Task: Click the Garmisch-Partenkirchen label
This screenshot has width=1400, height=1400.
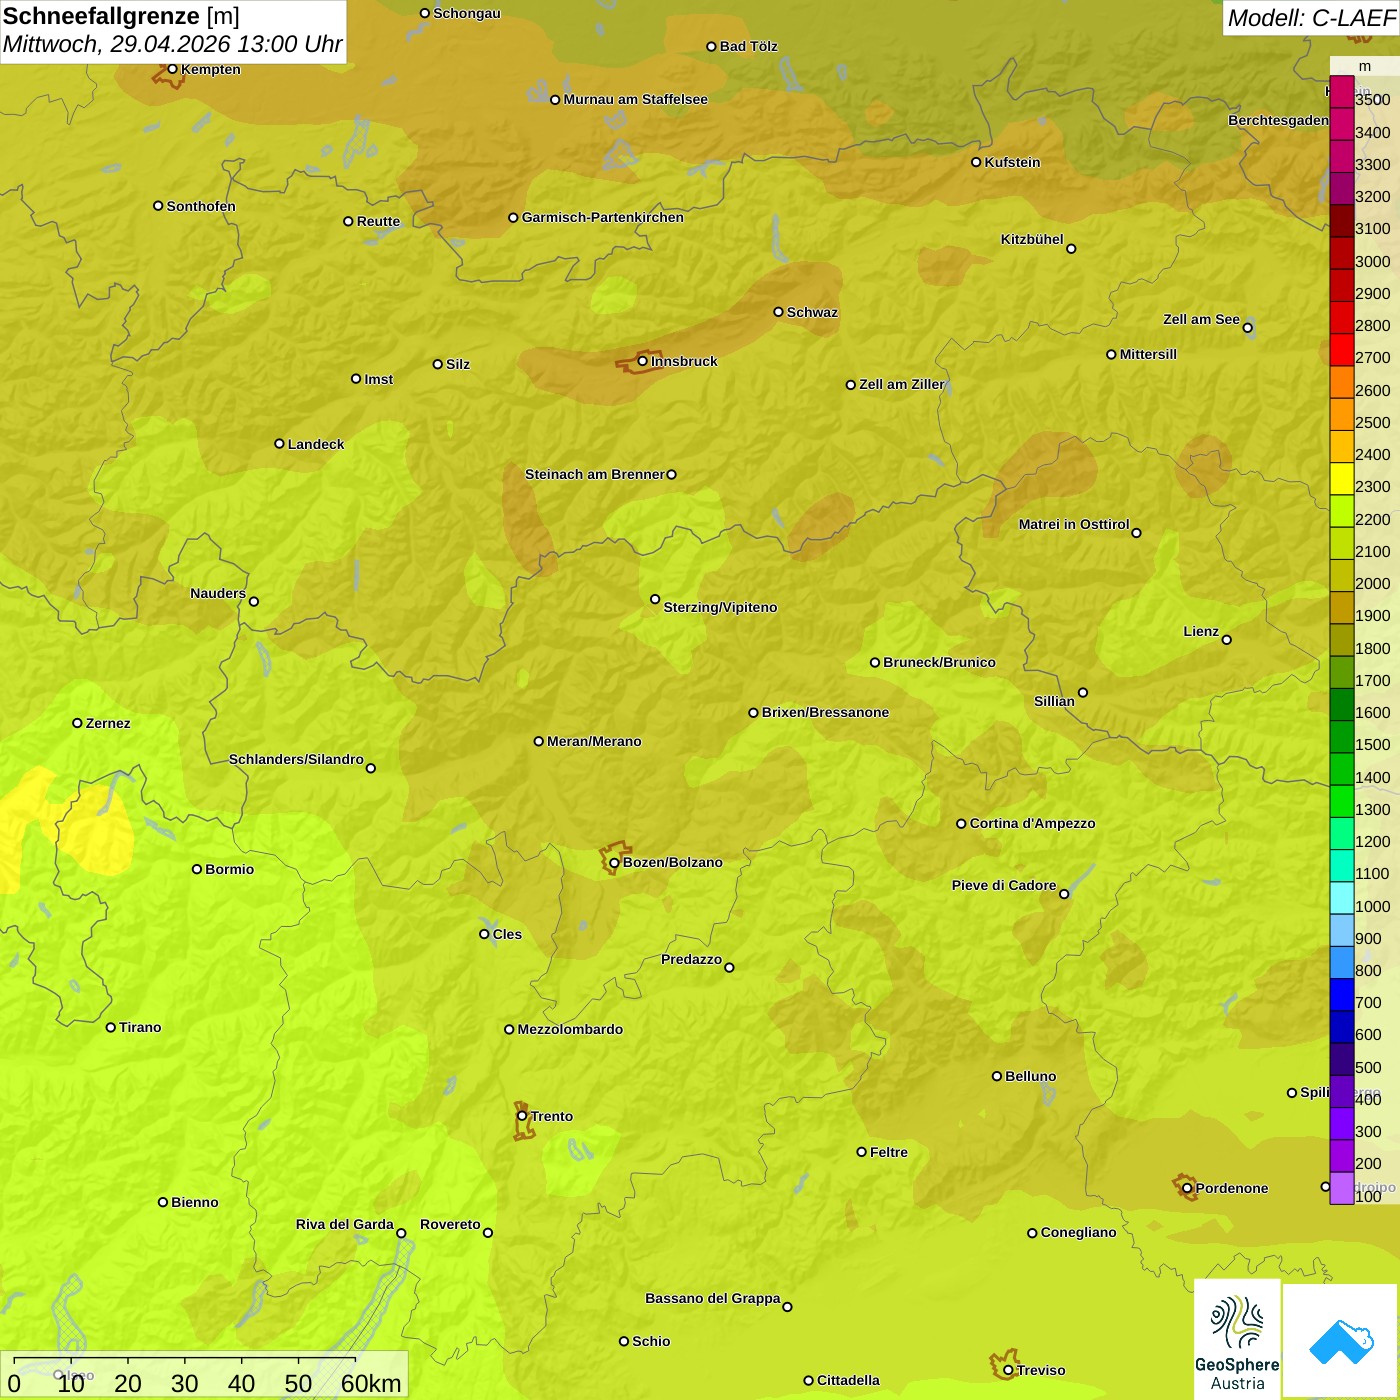Action: click(603, 217)
